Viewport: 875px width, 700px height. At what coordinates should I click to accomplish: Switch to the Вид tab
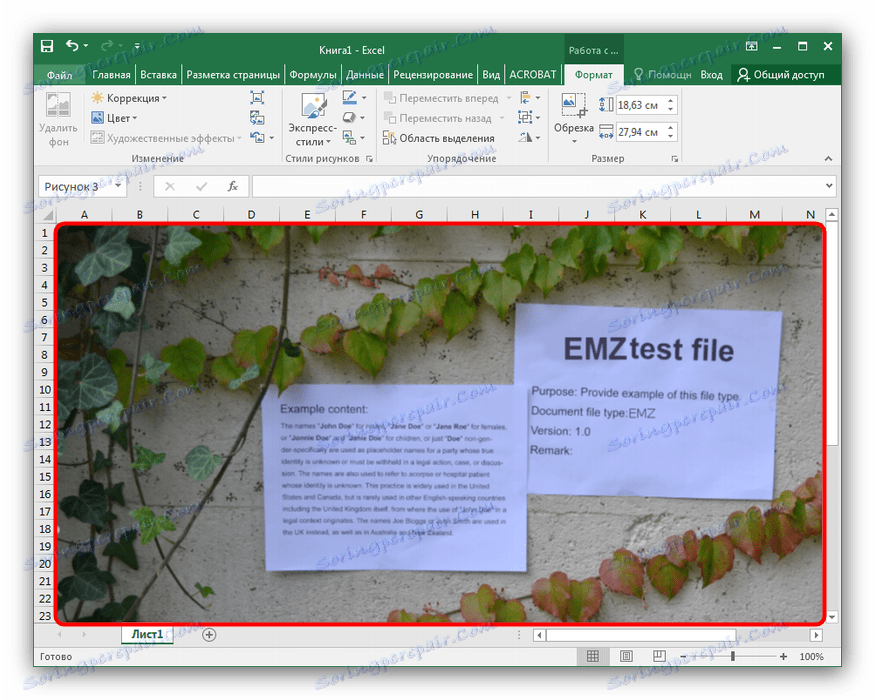coord(491,75)
